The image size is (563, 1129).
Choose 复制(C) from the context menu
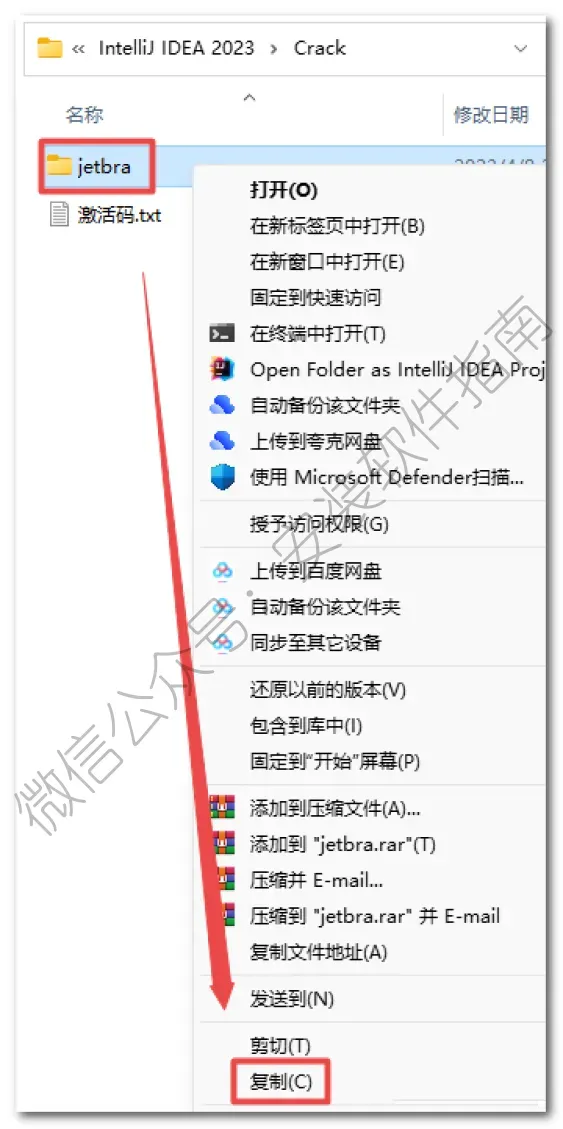[281, 1081]
